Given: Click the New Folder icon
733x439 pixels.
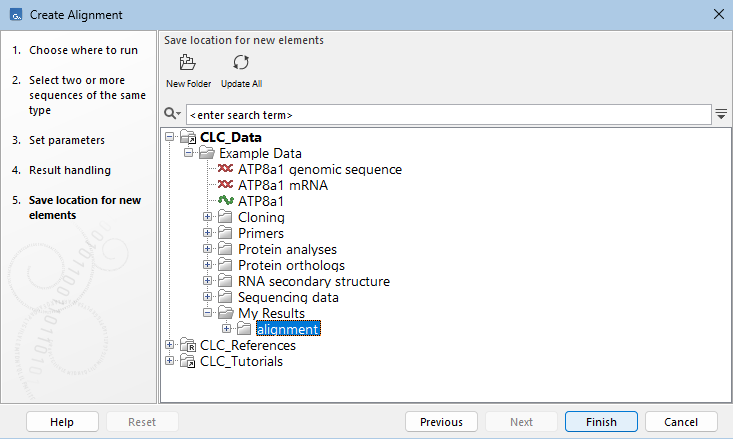Looking at the screenshot, I should click(187, 63).
